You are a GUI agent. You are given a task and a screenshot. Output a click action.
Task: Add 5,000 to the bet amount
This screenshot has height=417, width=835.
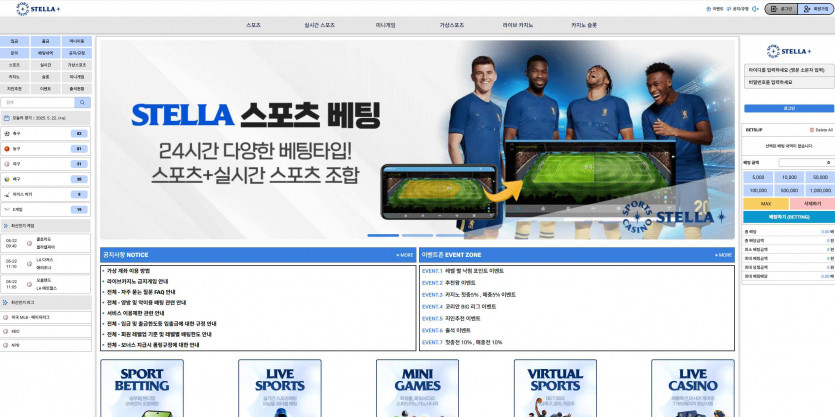pyautogui.click(x=758, y=177)
